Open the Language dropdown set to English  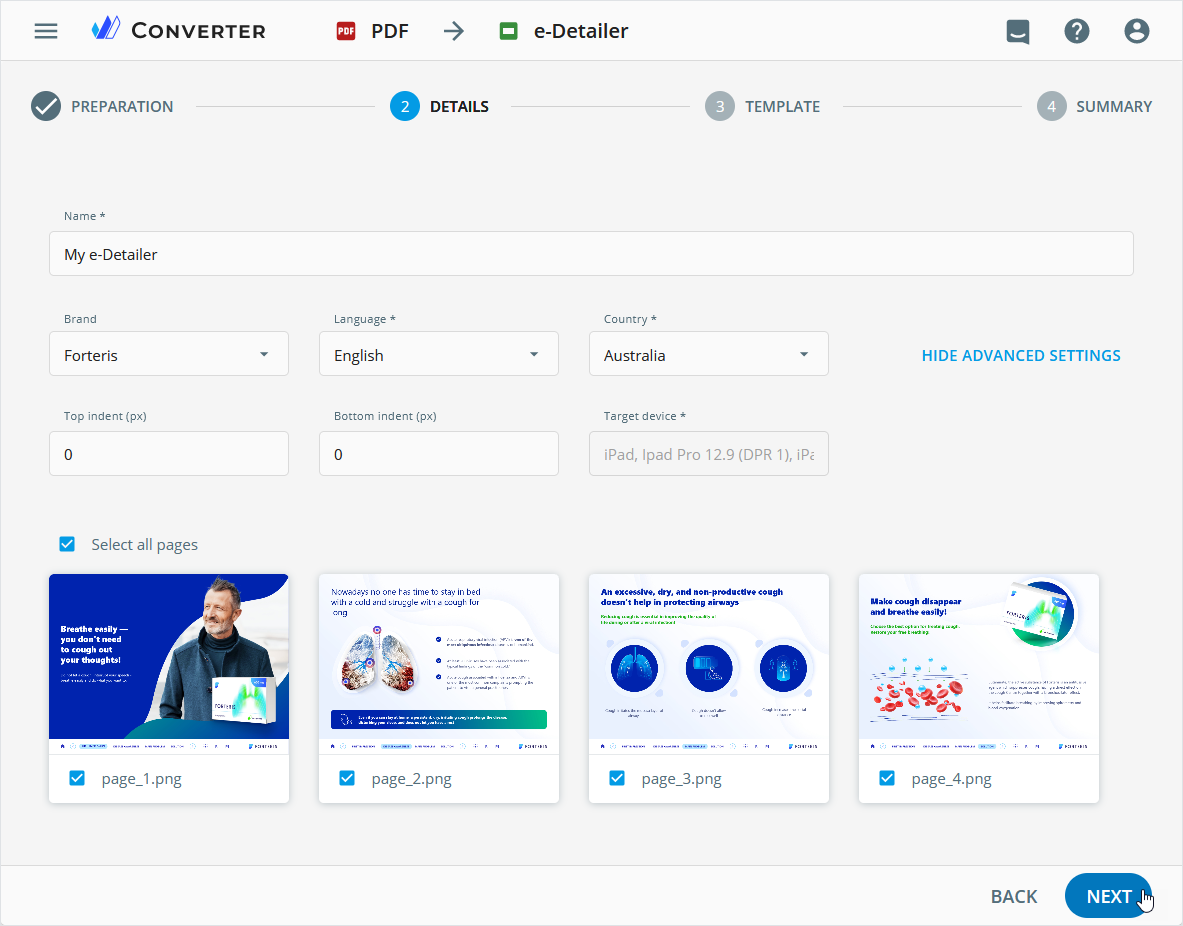[x=438, y=355]
